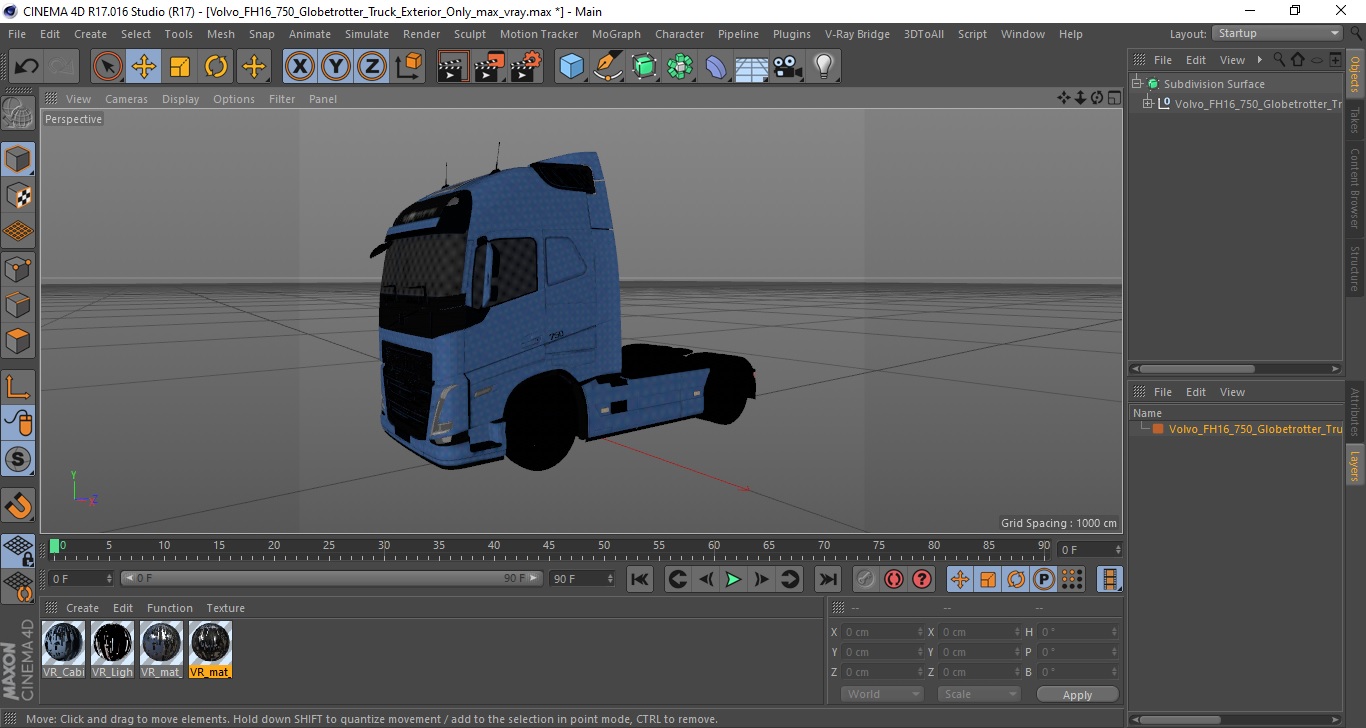Select the Move tool in top toolbar

click(144, 67)
